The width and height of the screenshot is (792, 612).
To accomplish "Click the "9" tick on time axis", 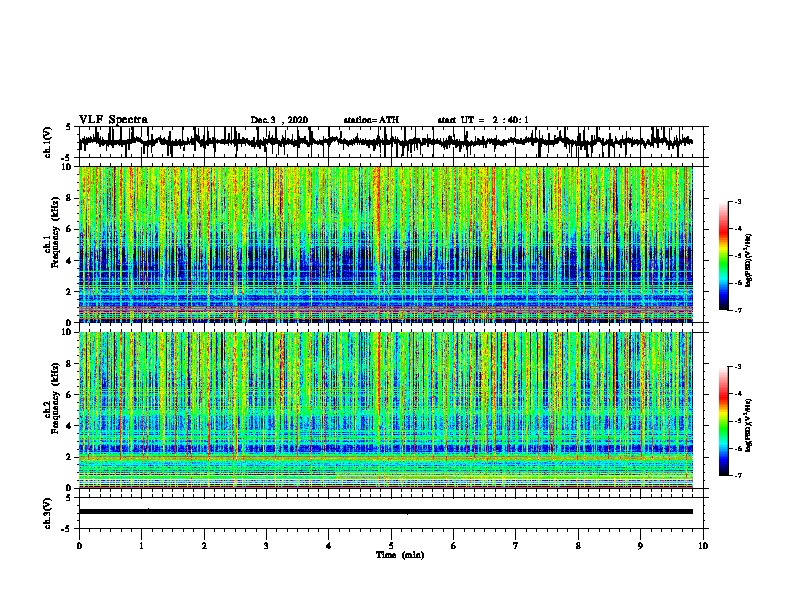I will [x=640, y=546].
